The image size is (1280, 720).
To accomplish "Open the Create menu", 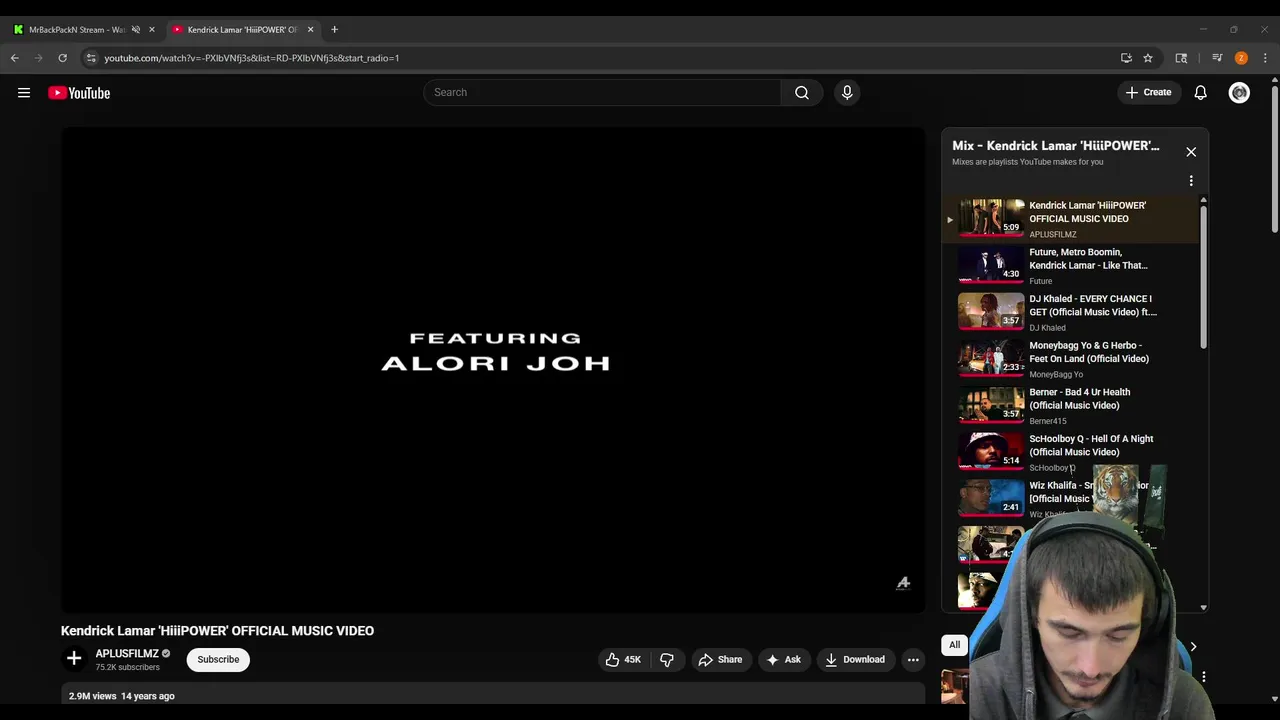I will (x=1148, y=92).
